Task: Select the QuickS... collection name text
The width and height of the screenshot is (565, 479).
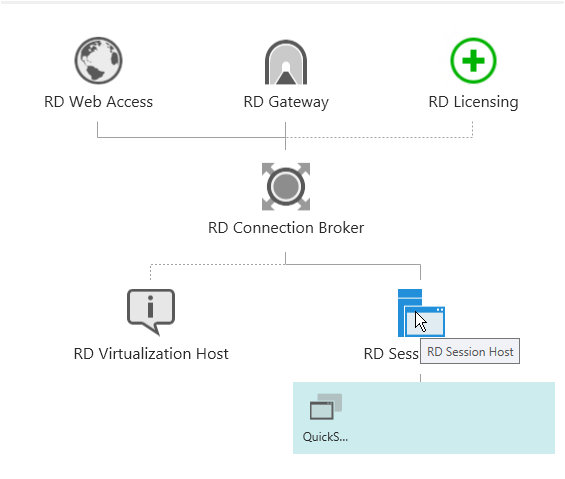Action: [325, 437]
